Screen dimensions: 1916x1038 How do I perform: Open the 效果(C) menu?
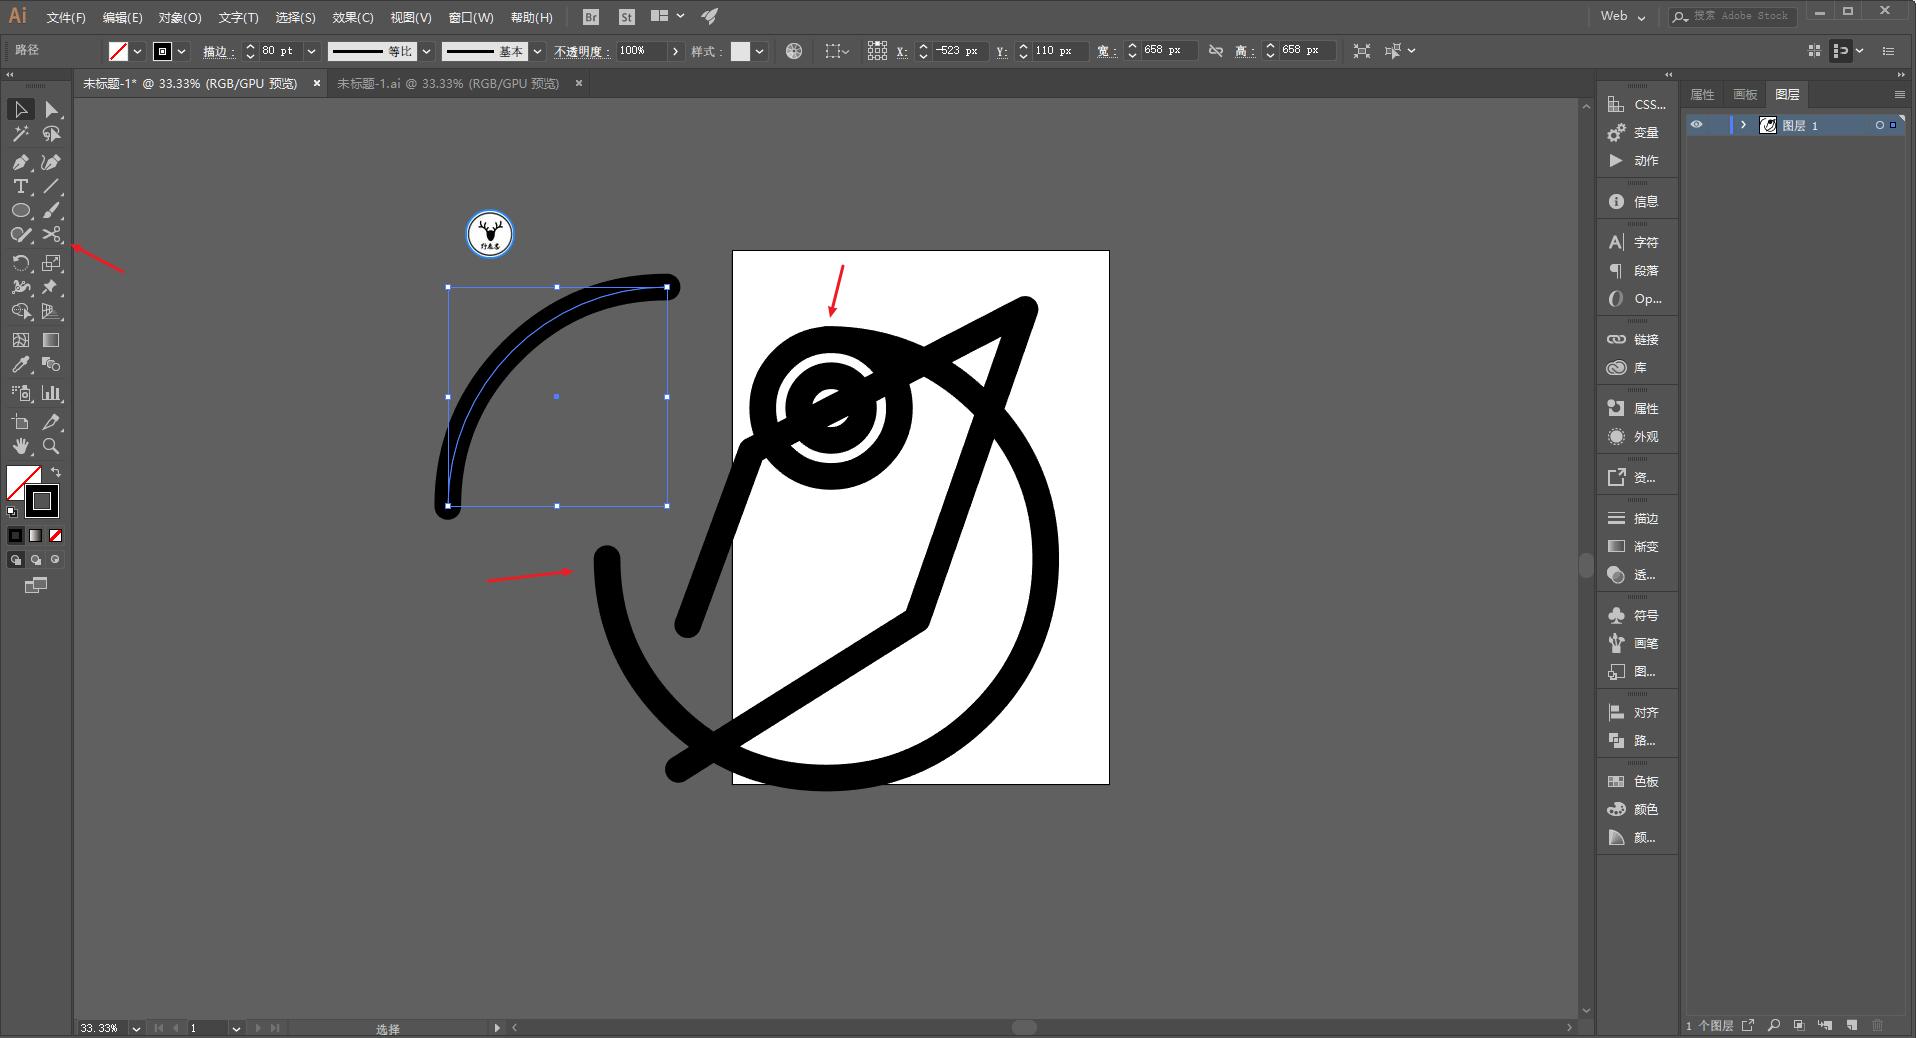[352, 17]
